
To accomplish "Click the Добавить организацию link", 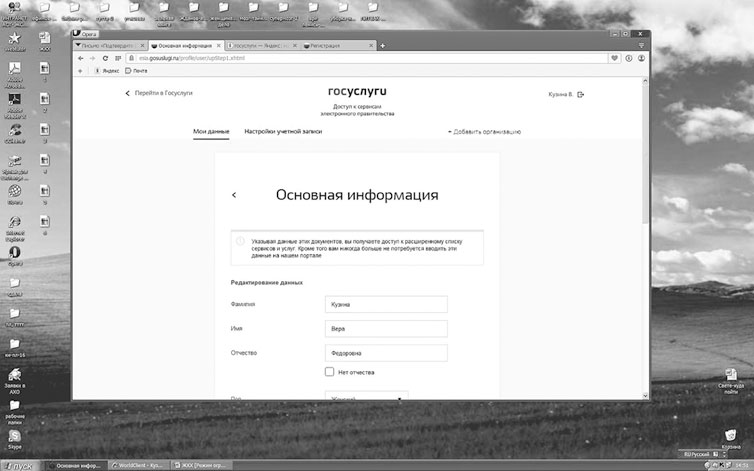I will coord(484,132).
